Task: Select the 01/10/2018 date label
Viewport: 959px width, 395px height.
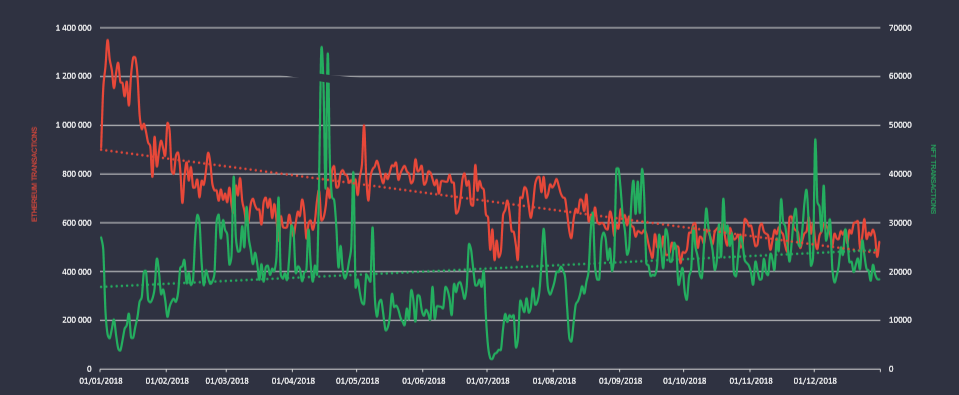Action: click(x=683, y=380)
